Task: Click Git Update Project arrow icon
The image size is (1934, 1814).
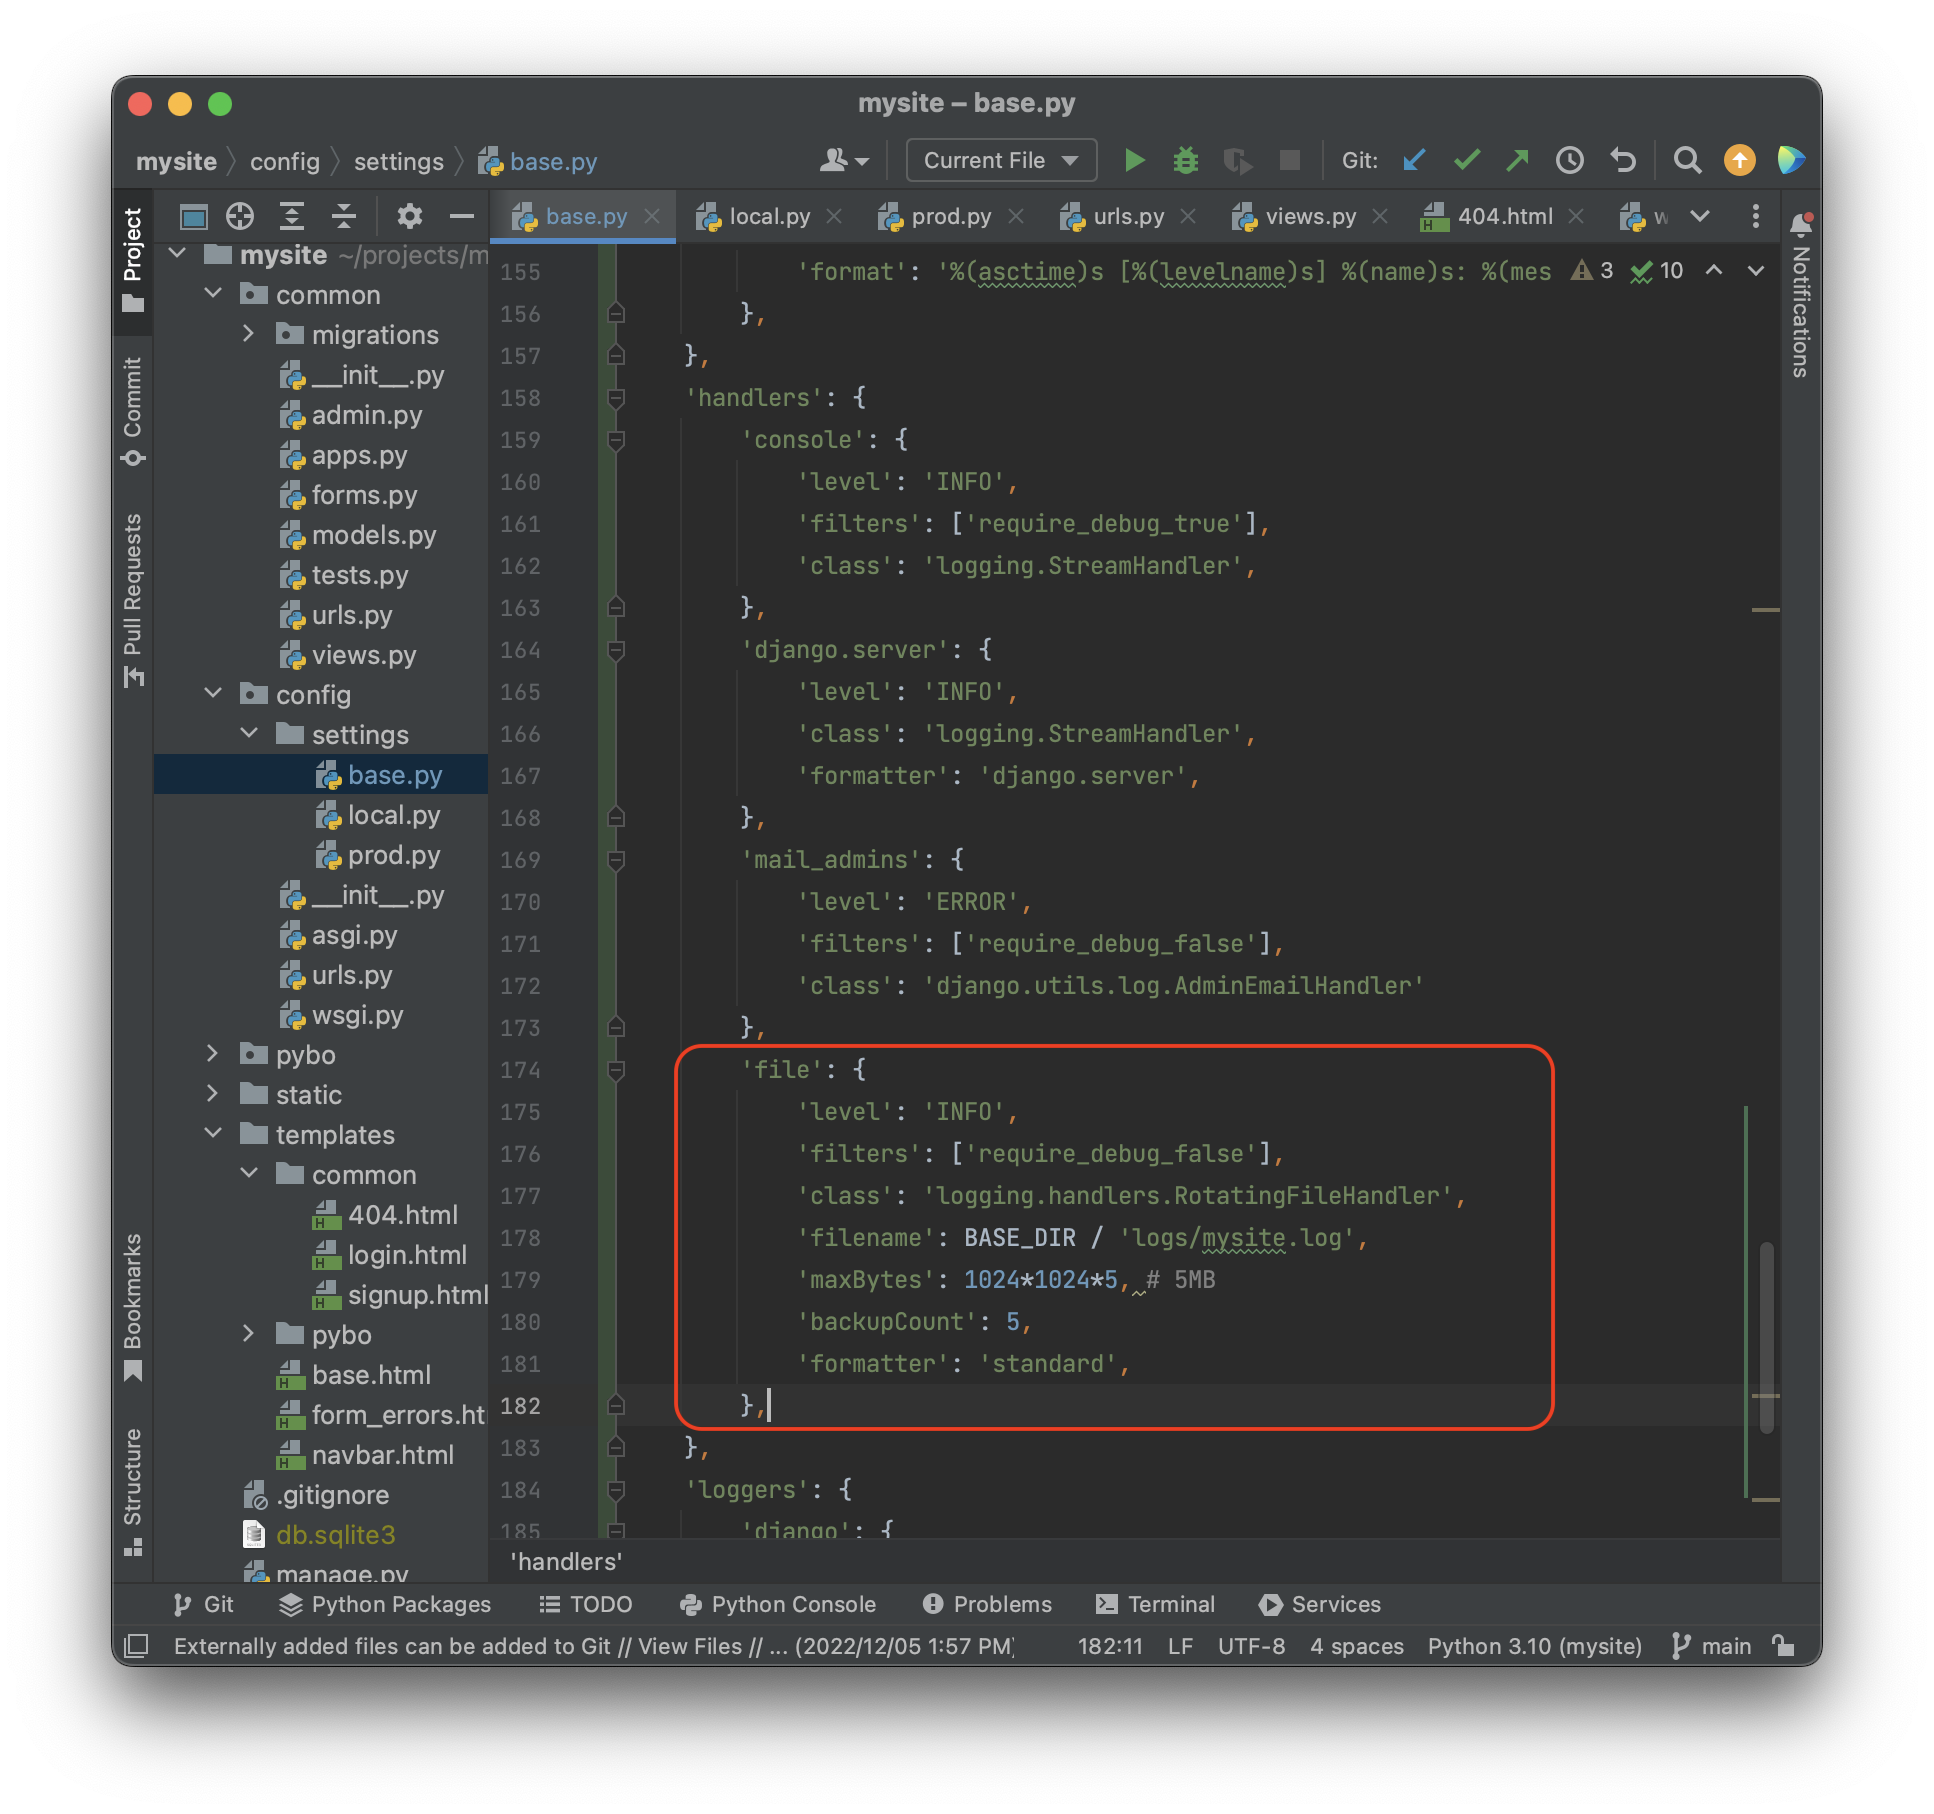Action: pyautogui.click(x=1414, y=160)
